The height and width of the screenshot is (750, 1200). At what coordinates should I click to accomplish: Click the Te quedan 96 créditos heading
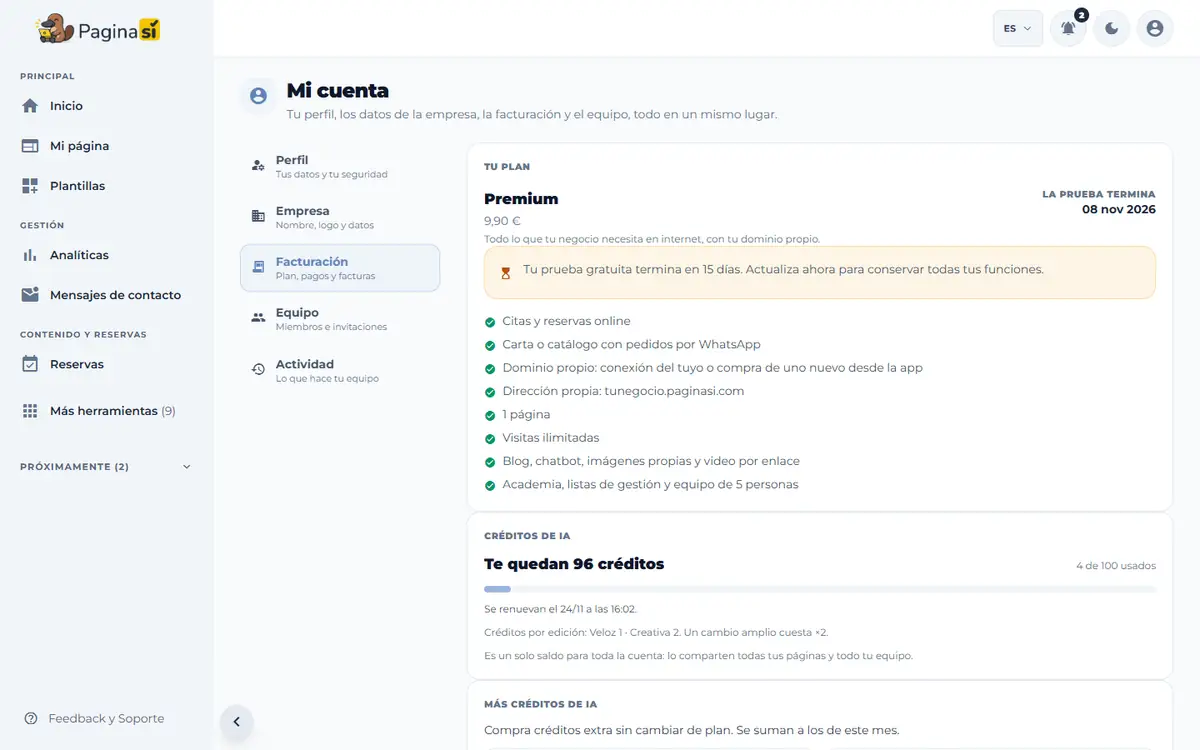[x=574, y=564]
